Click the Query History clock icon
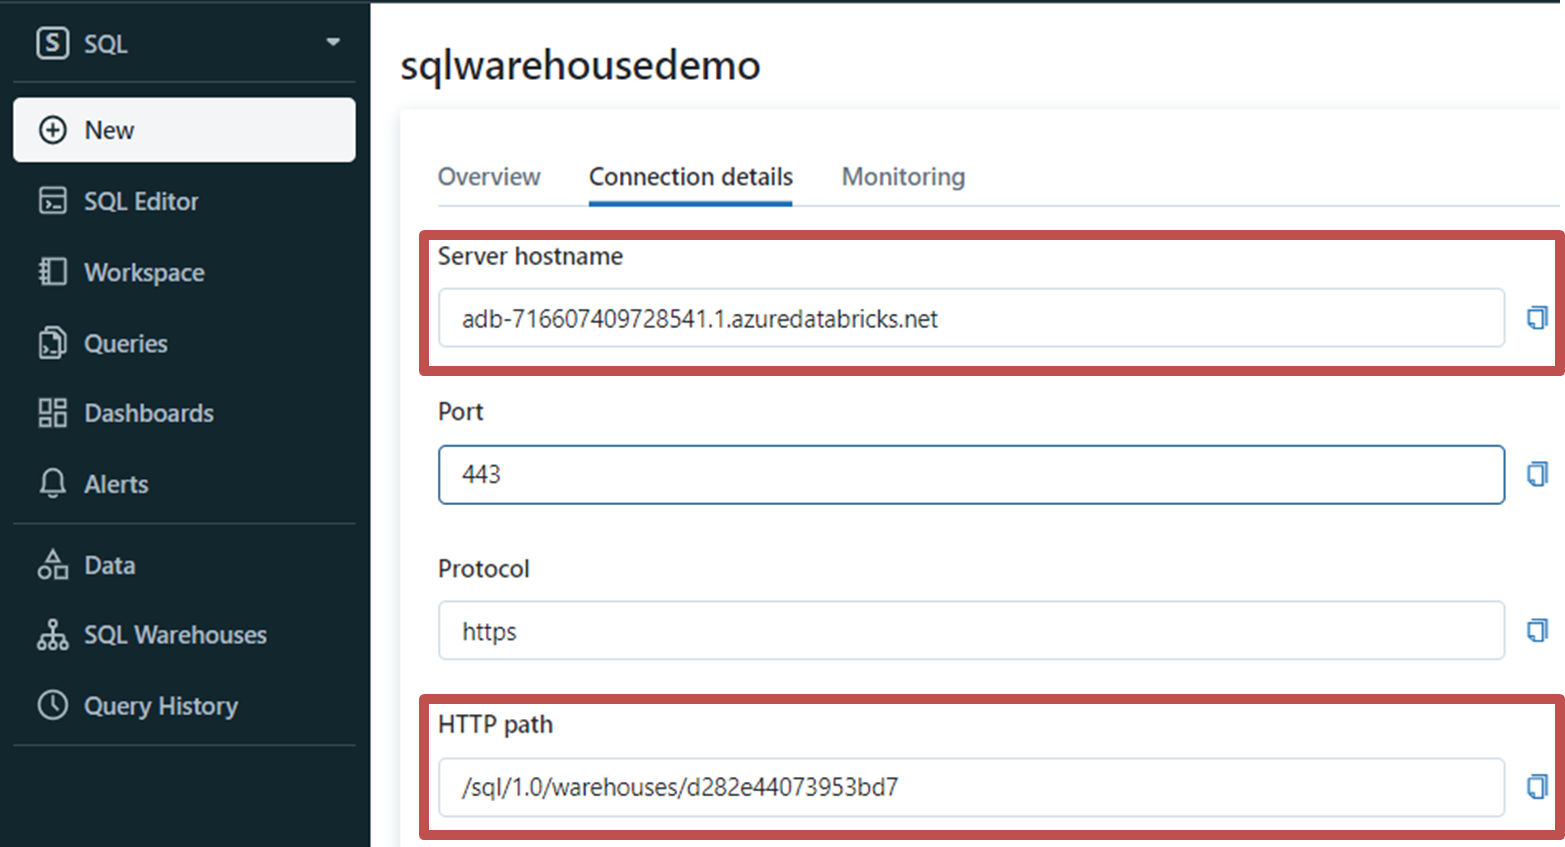The width and height of the screenshot is (1565, 847). click(x=52, y=706)
